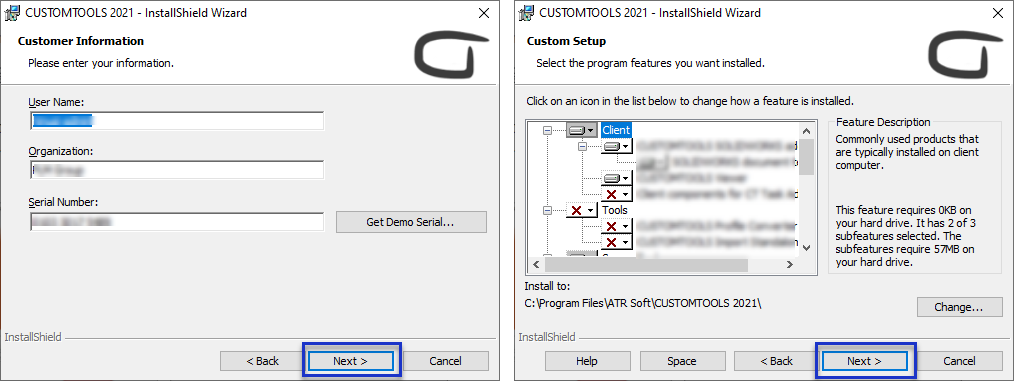Image resolution: width=1014 pixels, height=381 pixels.
Task: Click Next in Customer Information dialog
Action: pyautogui.click(x=351, y=361)
